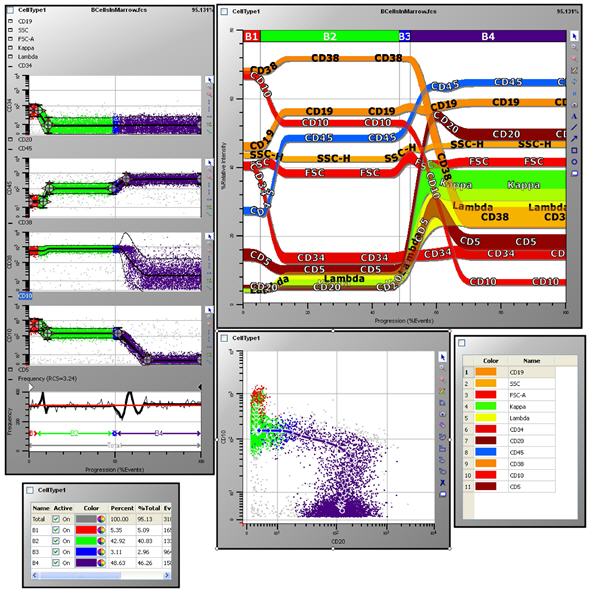Select the rectangle shape tool in overlay toolbar

tap(574, 150)
